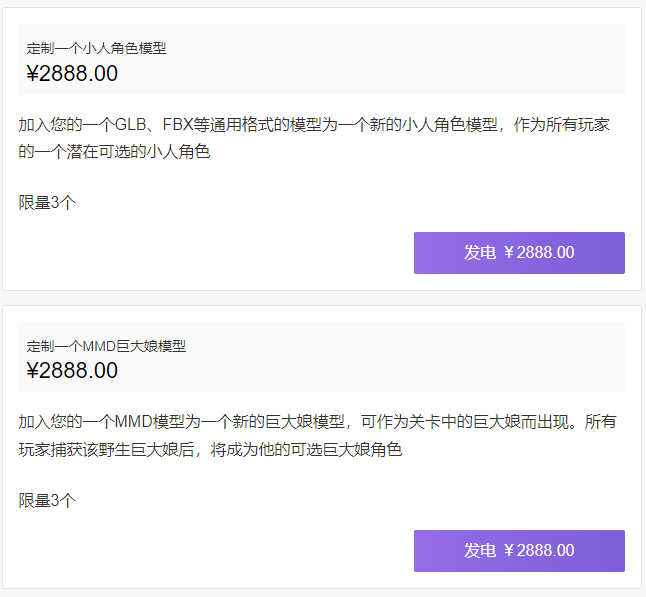Viewport: 646px width, 597px height.
Task: Click 限量3个 text in the MMD巨大娘 card
Action: [47, 500]
